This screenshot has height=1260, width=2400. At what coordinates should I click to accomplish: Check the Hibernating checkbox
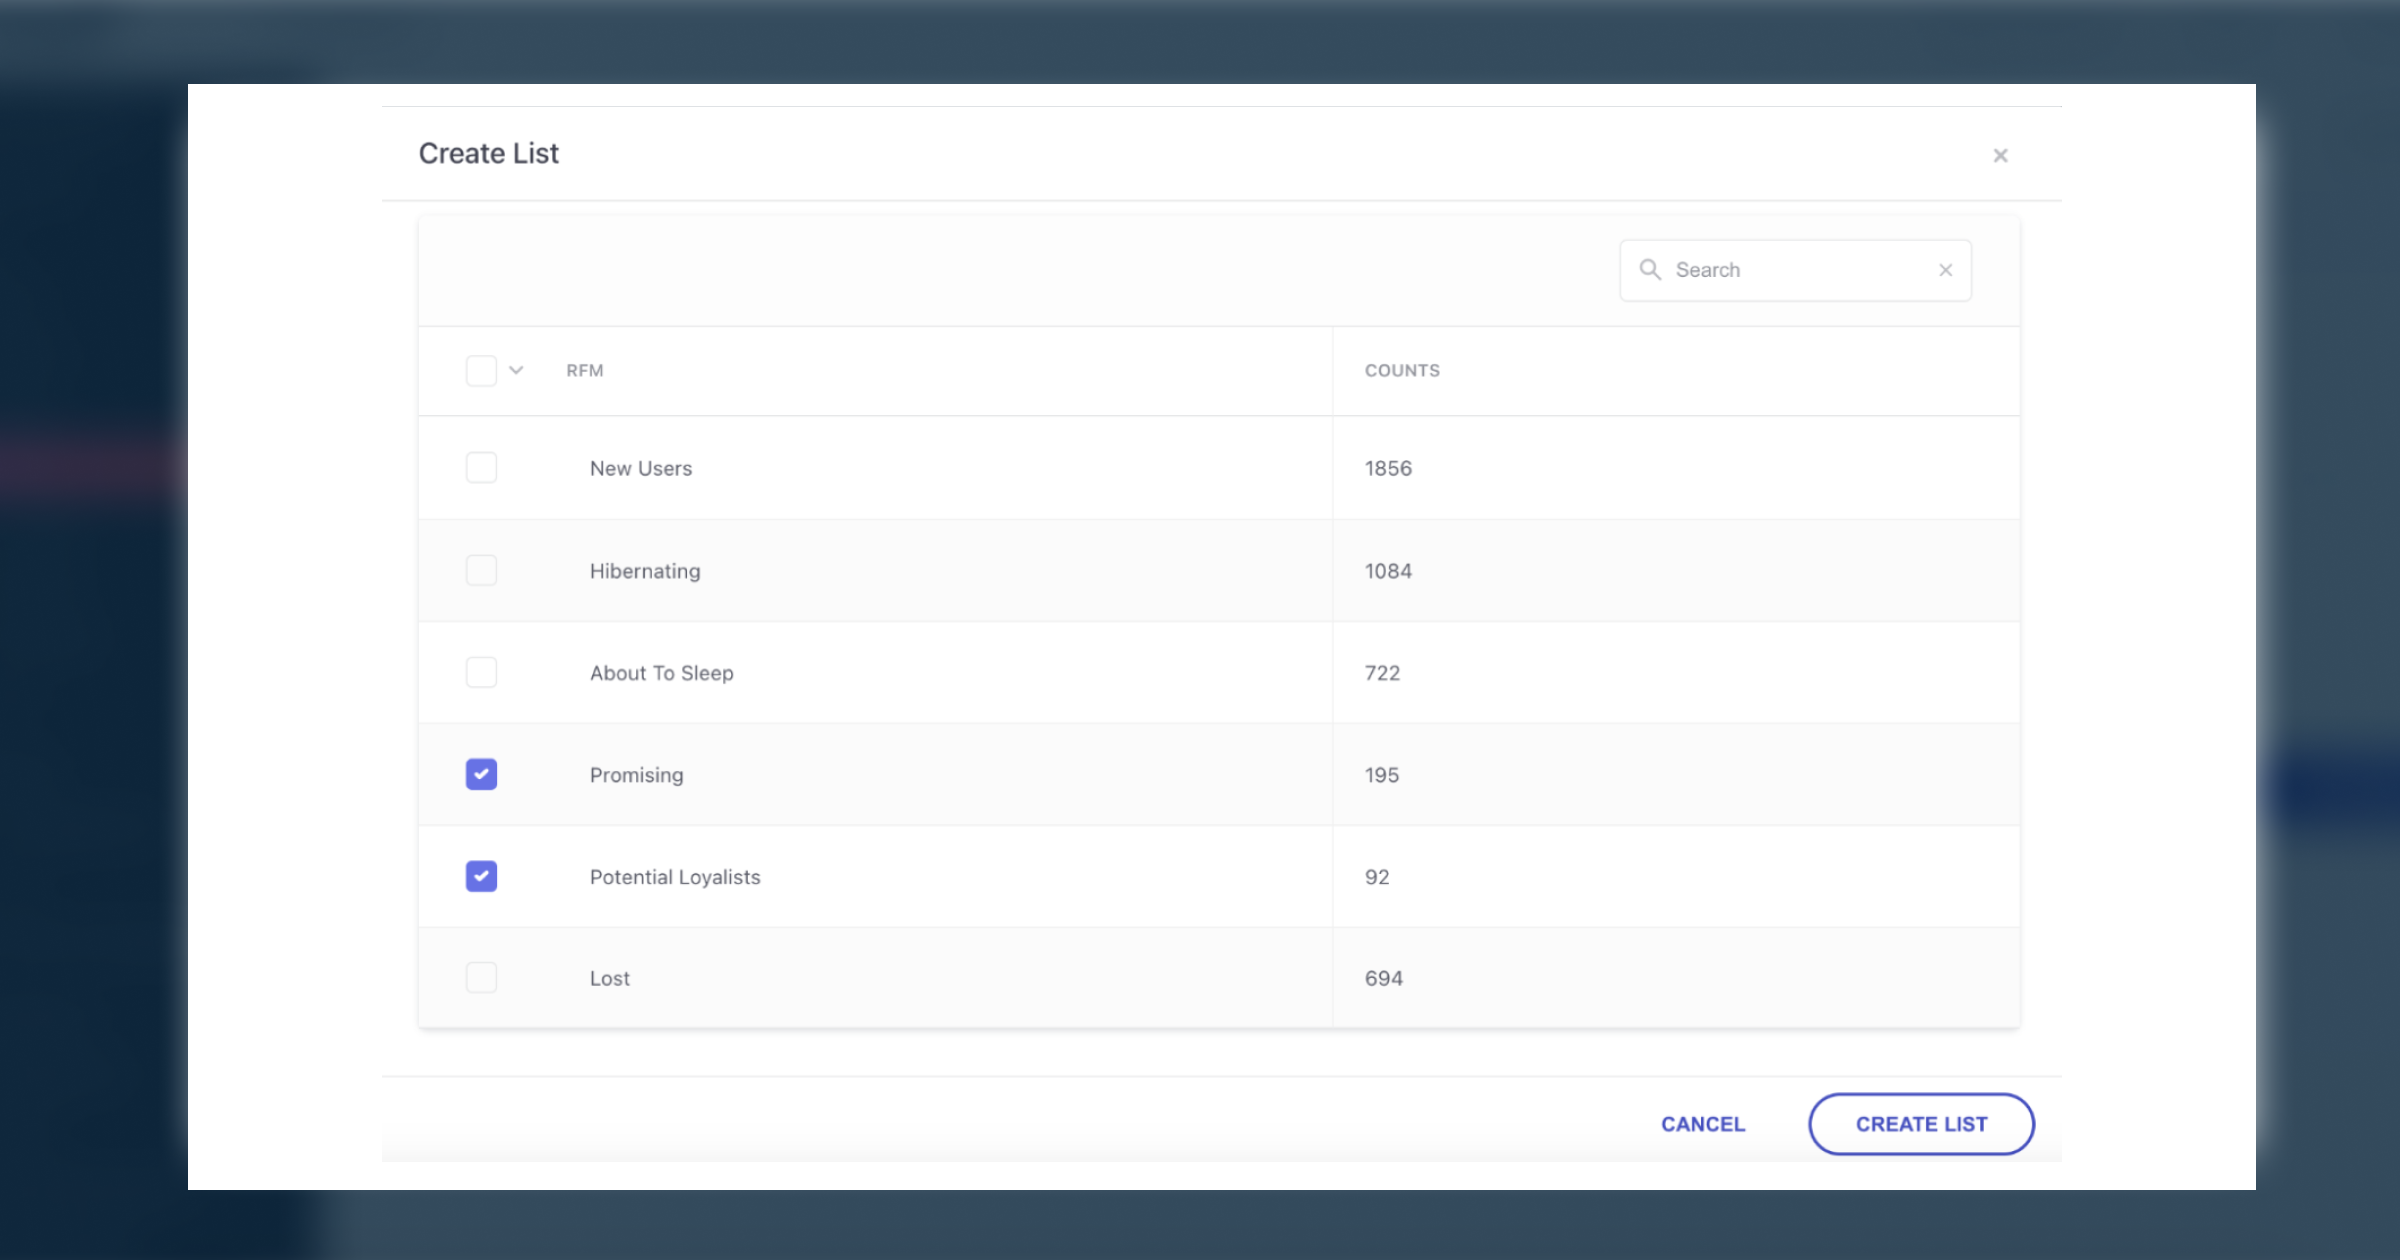pos(481,571)
